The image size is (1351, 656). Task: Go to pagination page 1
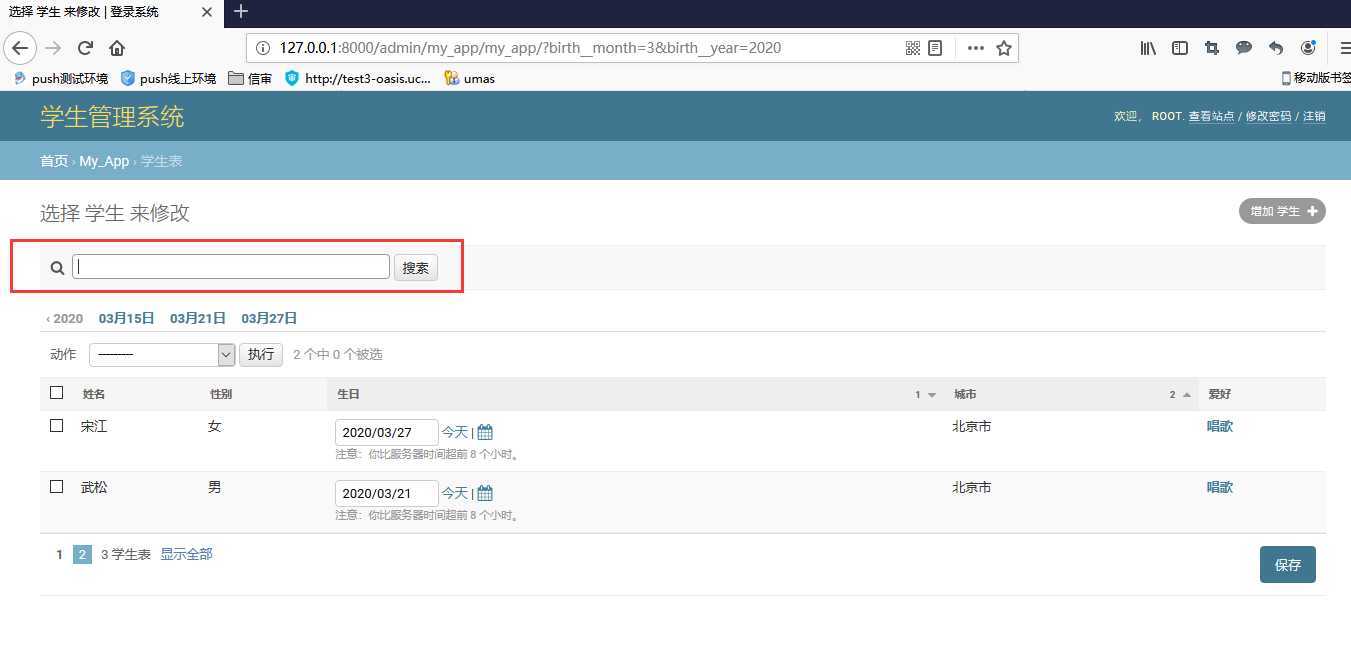point(60,554)
